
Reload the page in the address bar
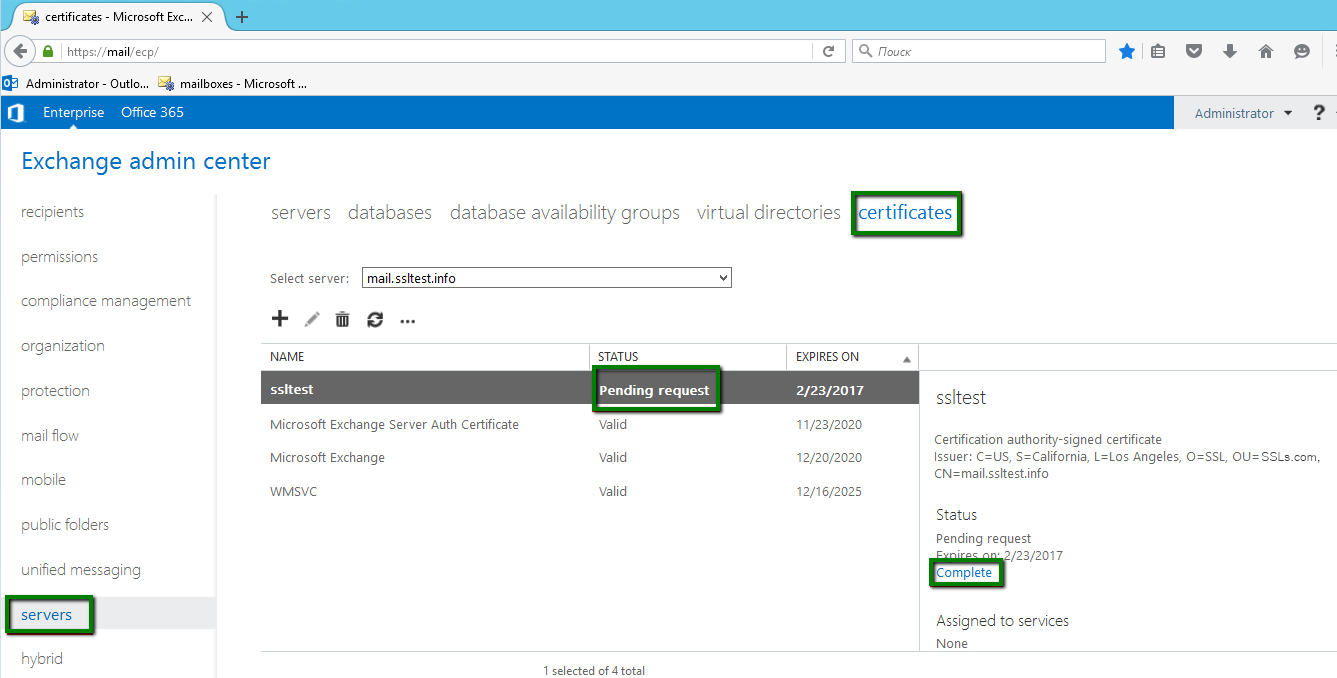(x=828, y=51)
